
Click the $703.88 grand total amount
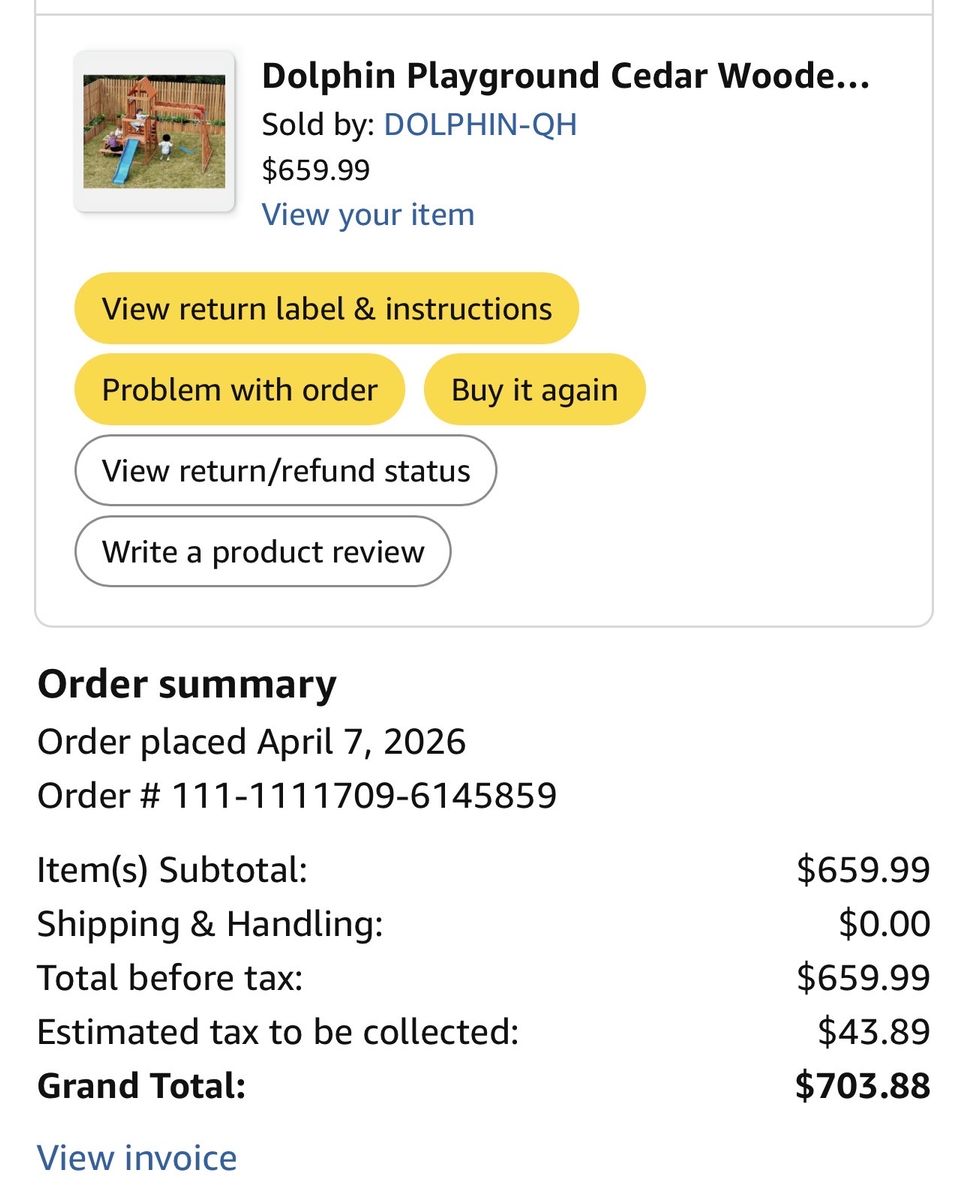point(862,1086)
